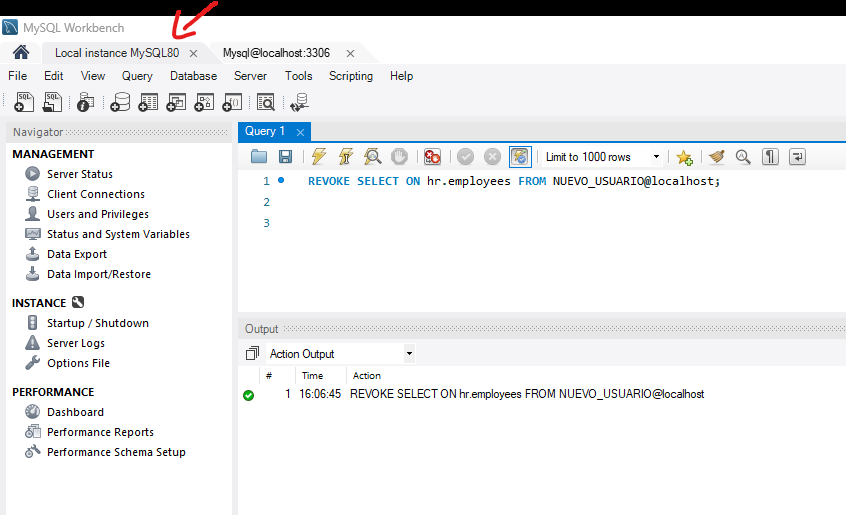This screenshot has height=515, width=846.
Task: Open the schema inspector icon
Action: pos(85,102)
